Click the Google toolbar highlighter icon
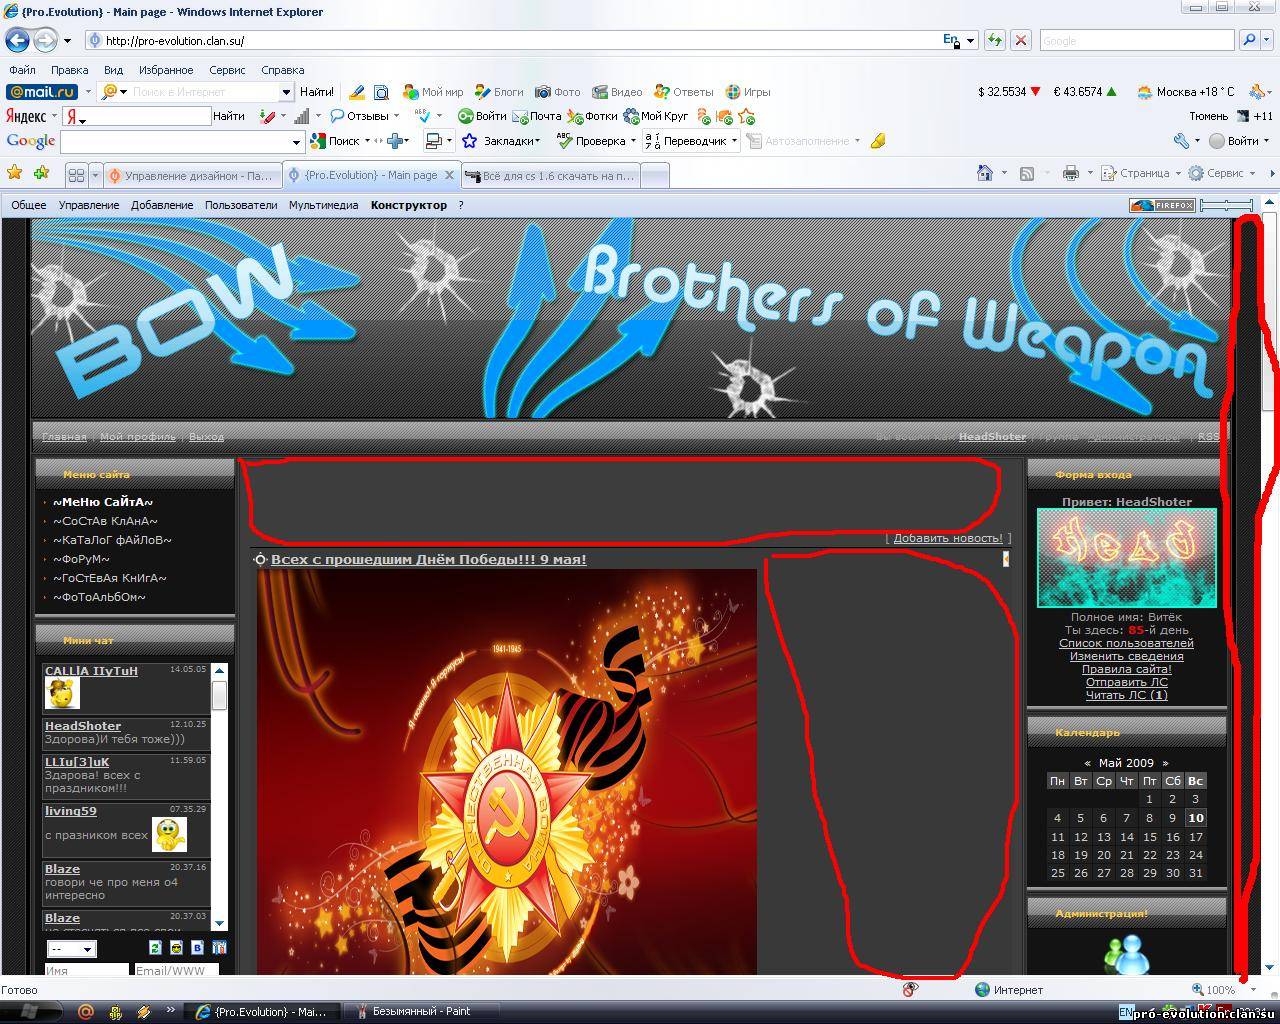 click(878, 141)
